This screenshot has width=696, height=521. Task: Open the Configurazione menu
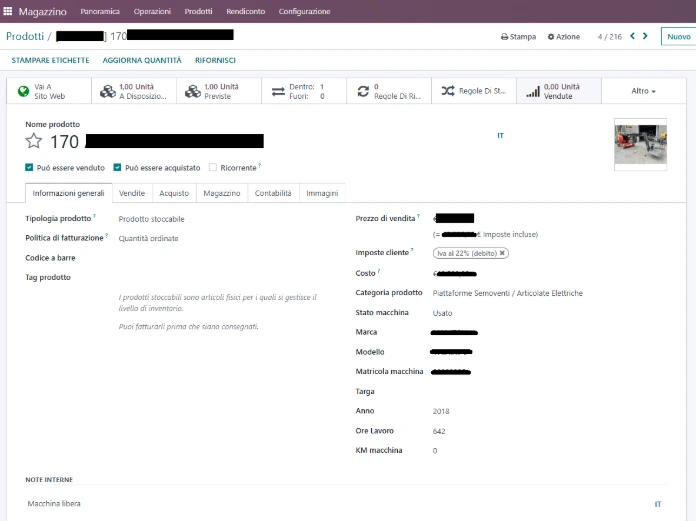pos(304,12)
